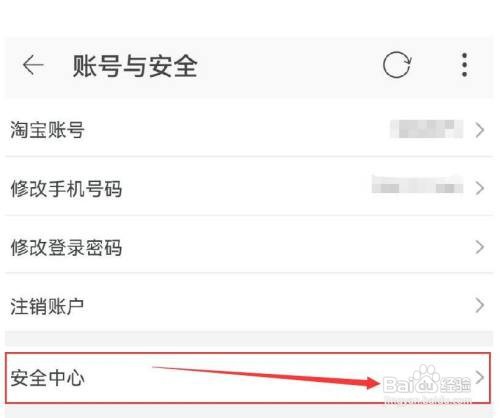Click the chevron at 安全中心 row end
This screenshot has height=418, width=500.
pyautogui.click(x=479, y=377)
